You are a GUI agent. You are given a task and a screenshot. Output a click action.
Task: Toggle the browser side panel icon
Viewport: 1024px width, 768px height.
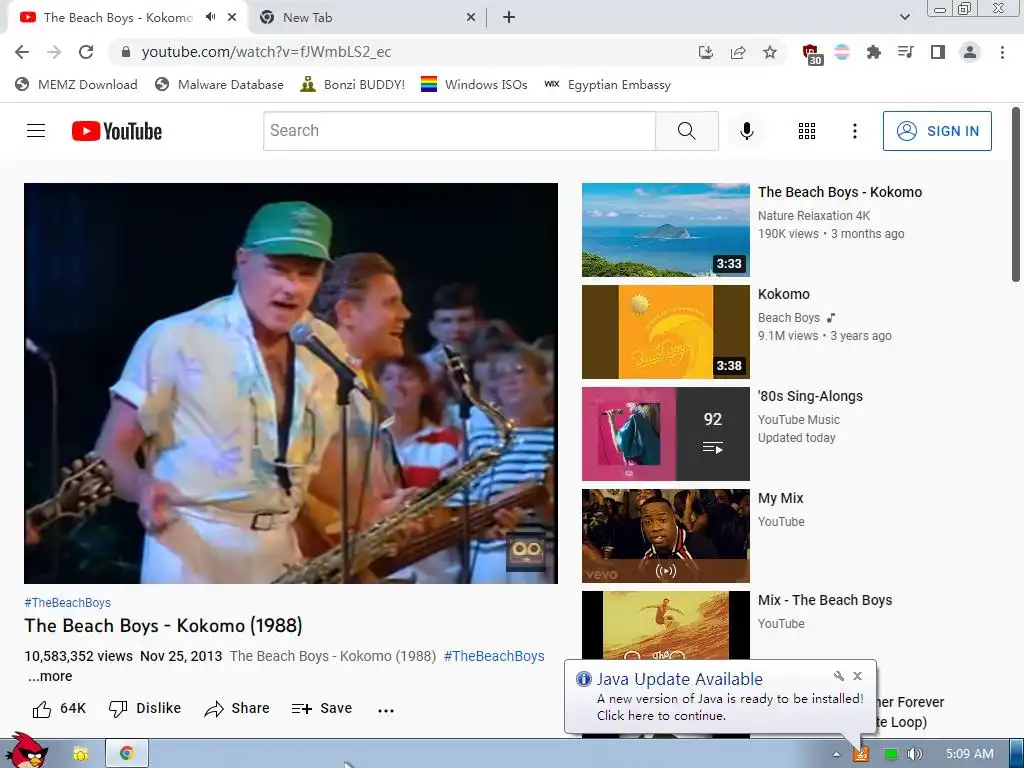tap(938, 52)
